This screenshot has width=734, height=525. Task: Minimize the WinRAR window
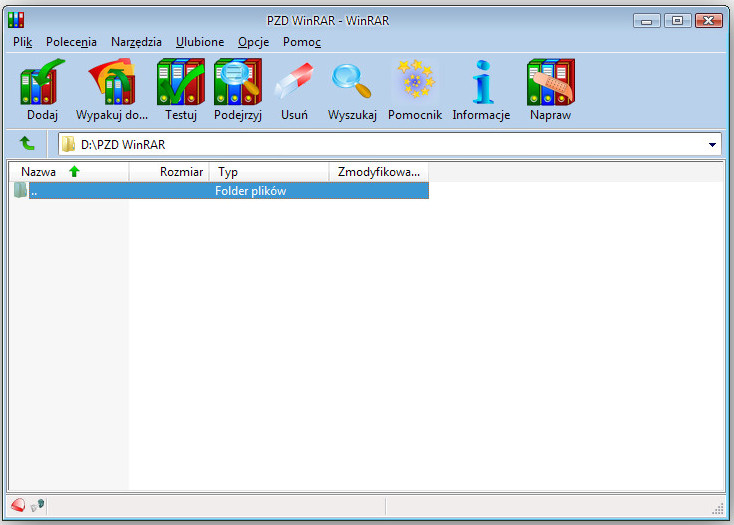(646, 21)
